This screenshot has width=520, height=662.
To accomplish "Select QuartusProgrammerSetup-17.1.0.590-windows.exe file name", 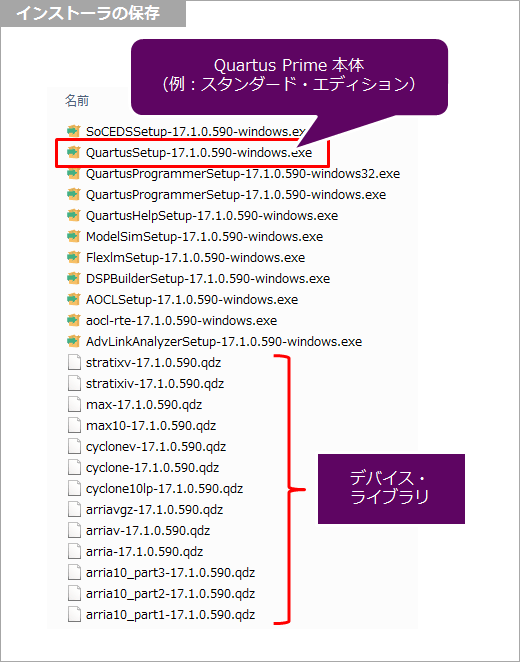I will [236, 195].
